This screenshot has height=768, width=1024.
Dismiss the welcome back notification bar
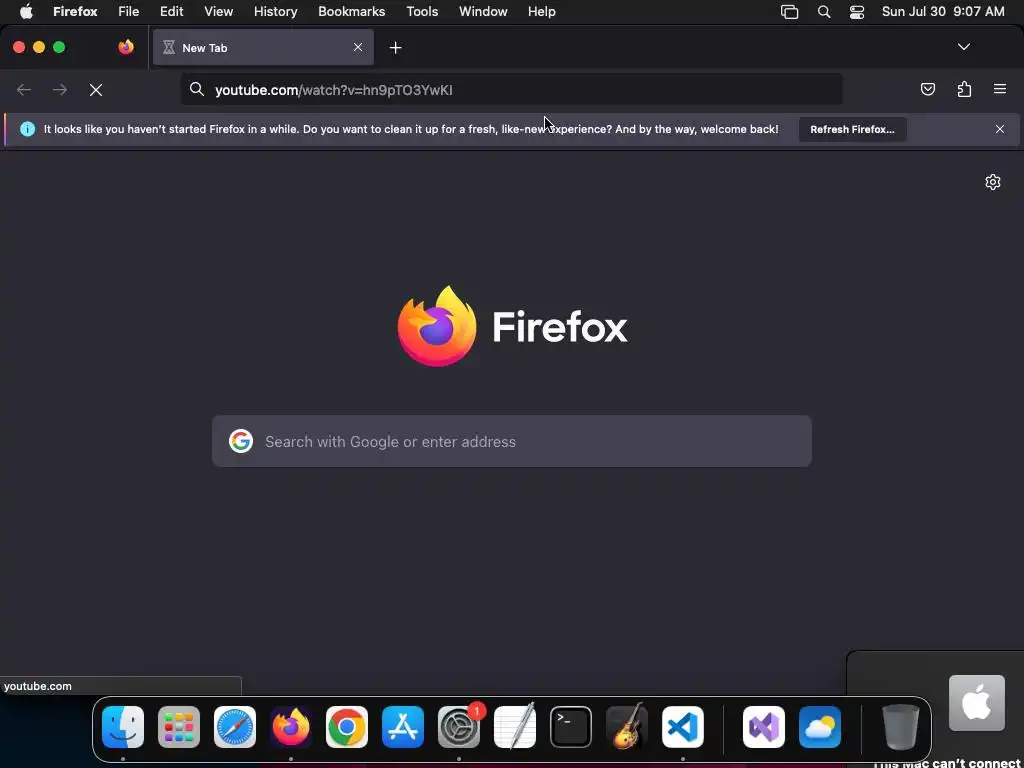point(1000,129)
